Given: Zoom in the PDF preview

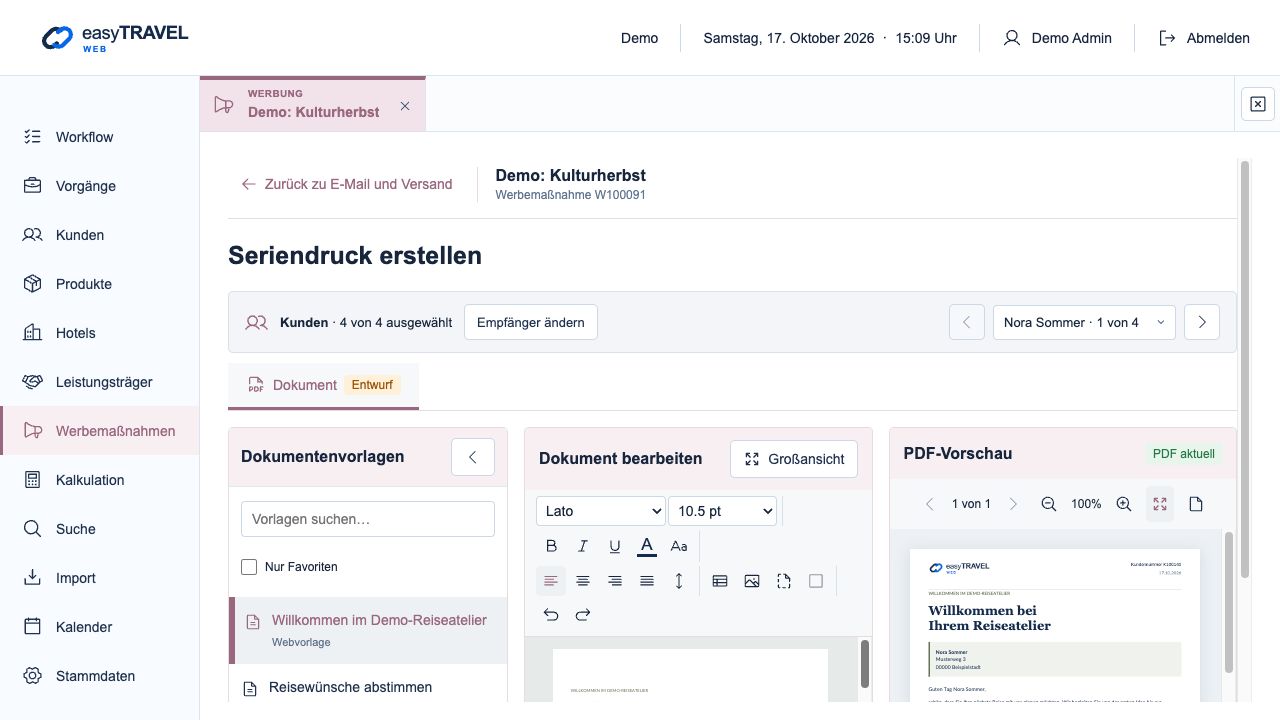Looking at the screenshot, I should (x=1124, y=504).
